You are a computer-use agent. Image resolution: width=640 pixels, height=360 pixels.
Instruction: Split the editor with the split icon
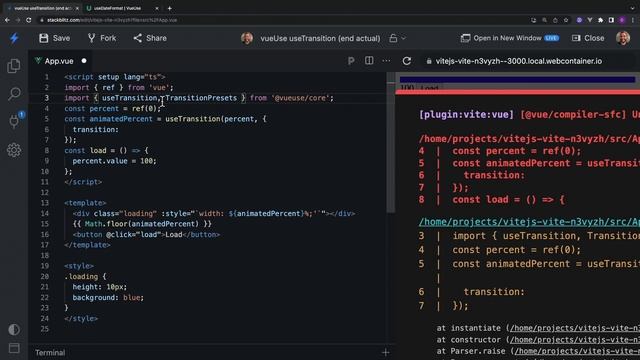coord(369,60)
